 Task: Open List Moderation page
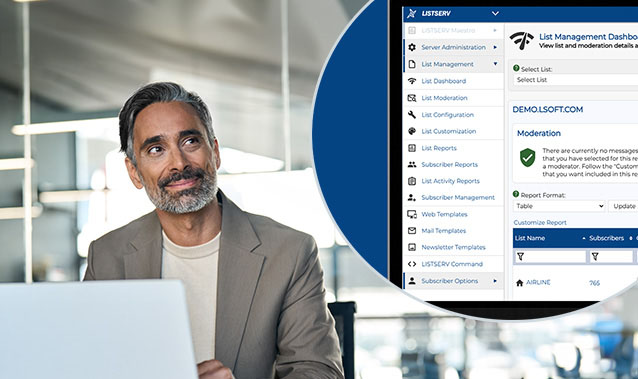(x=444, y=98)
